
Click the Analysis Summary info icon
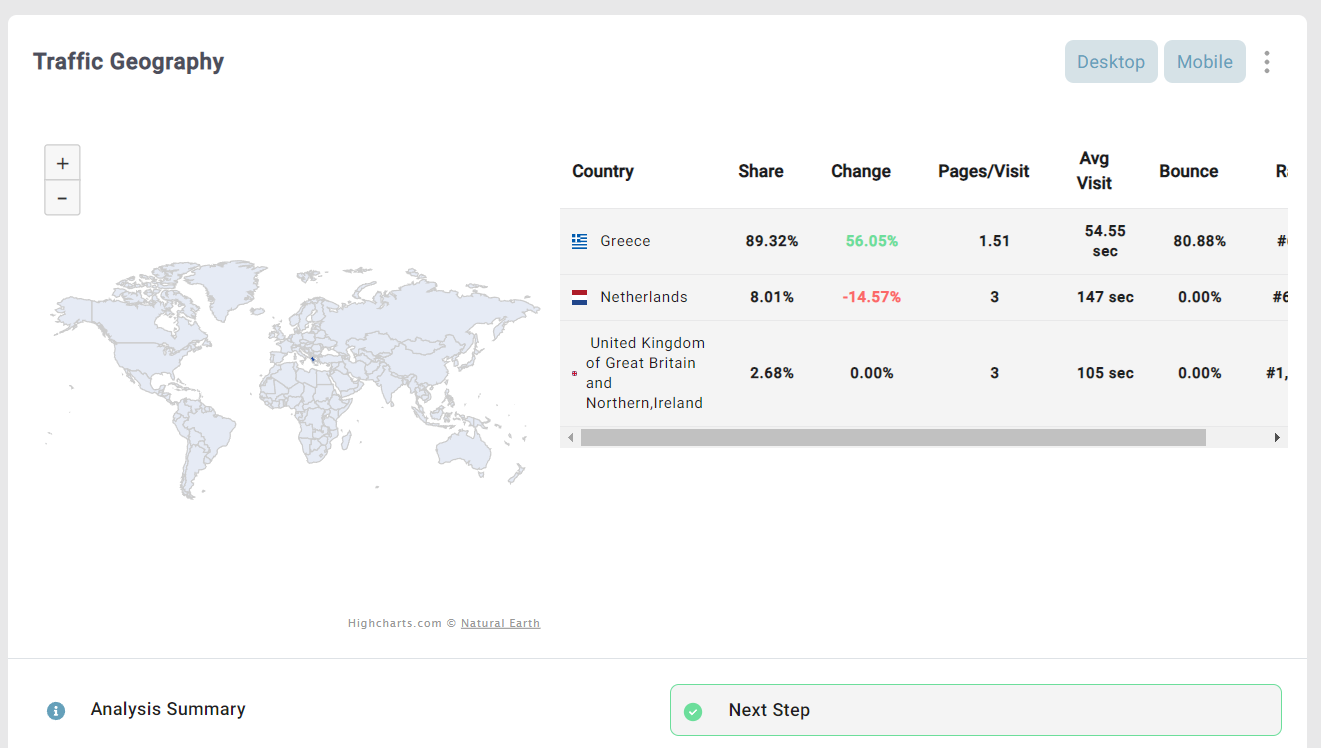56,711
